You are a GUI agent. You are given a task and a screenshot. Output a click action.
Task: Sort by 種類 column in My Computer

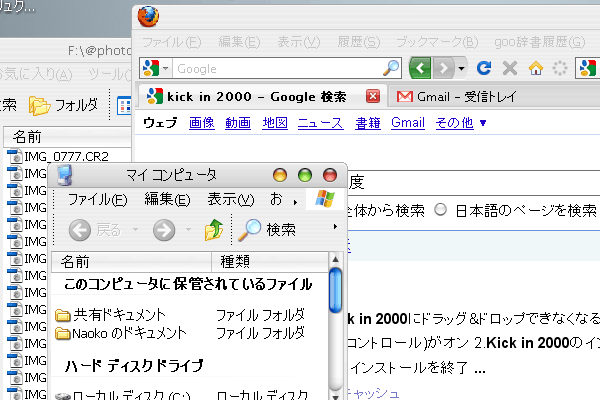(x=270, y=262)
